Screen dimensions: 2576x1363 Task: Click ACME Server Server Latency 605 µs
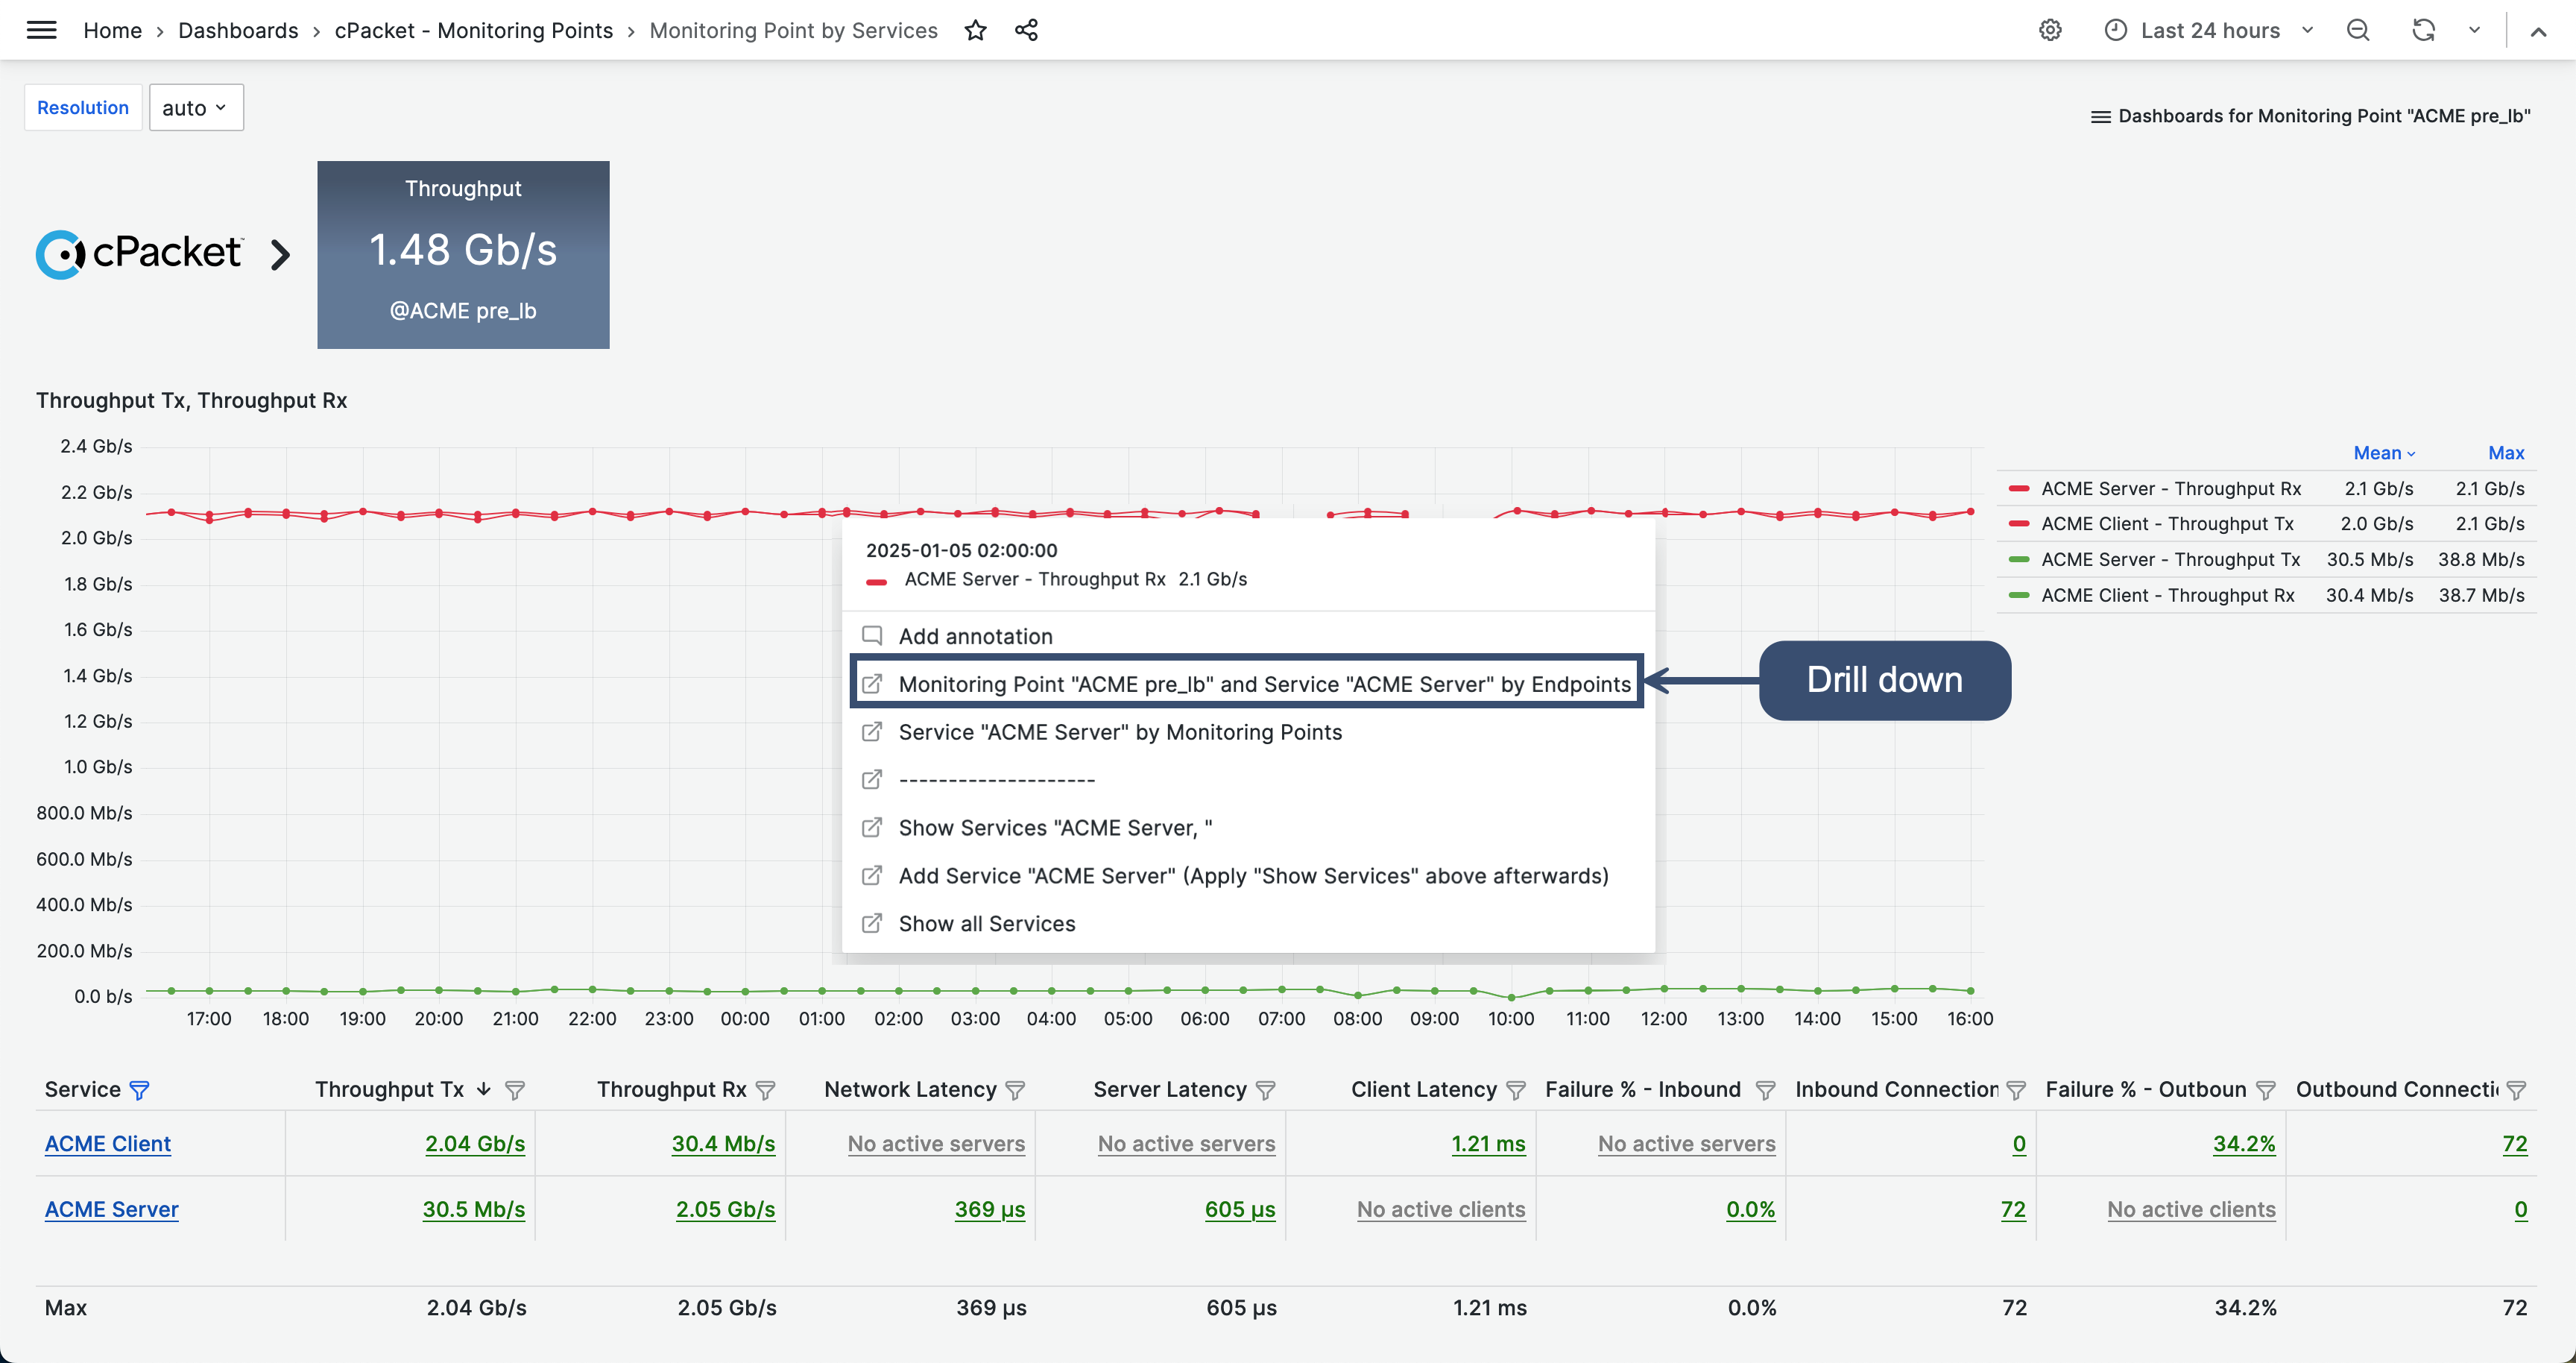coord(1240,1209)
